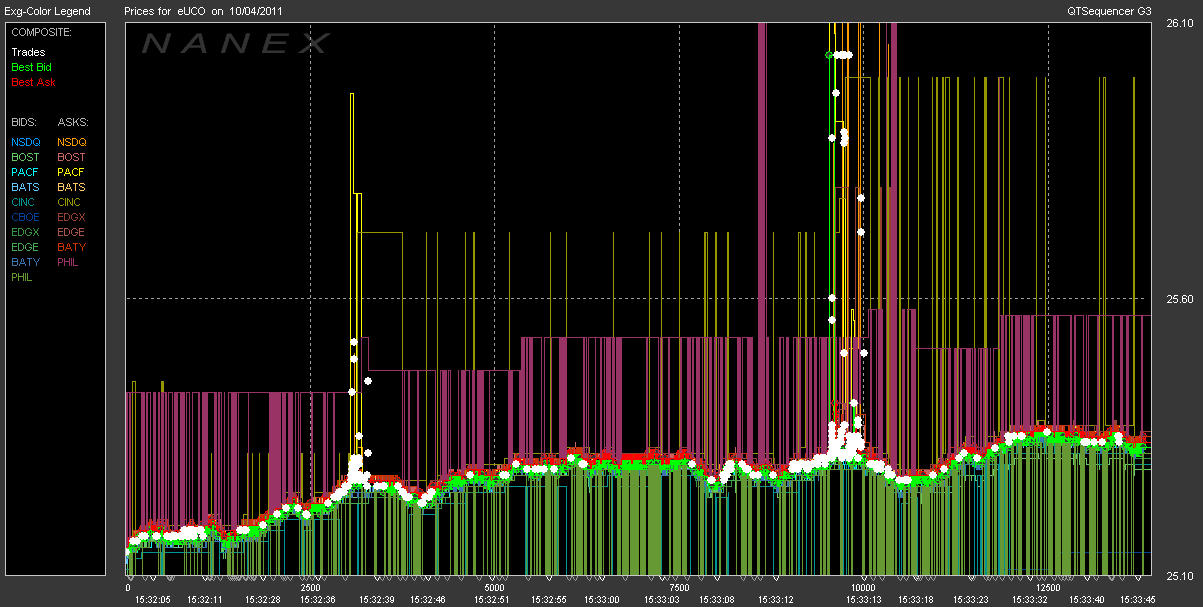Viewport: 1203px width, 607px height.
Task: Choose BATY in the ASKS column
Action: (71, 247)
